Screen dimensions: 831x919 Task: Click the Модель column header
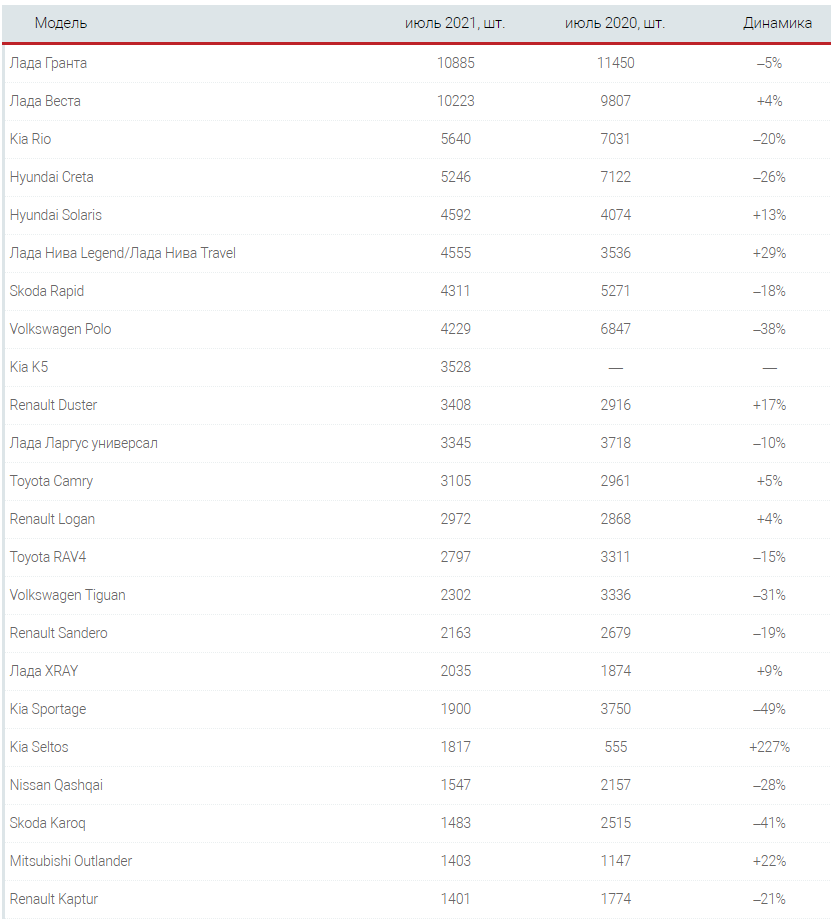coord(60,23)
